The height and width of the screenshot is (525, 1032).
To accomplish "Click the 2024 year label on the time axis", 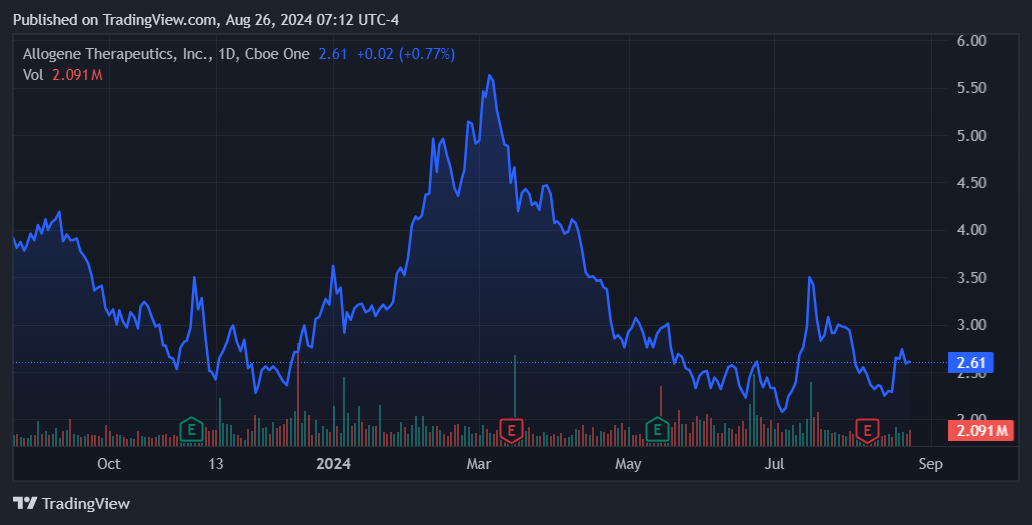I will (333, 464).
